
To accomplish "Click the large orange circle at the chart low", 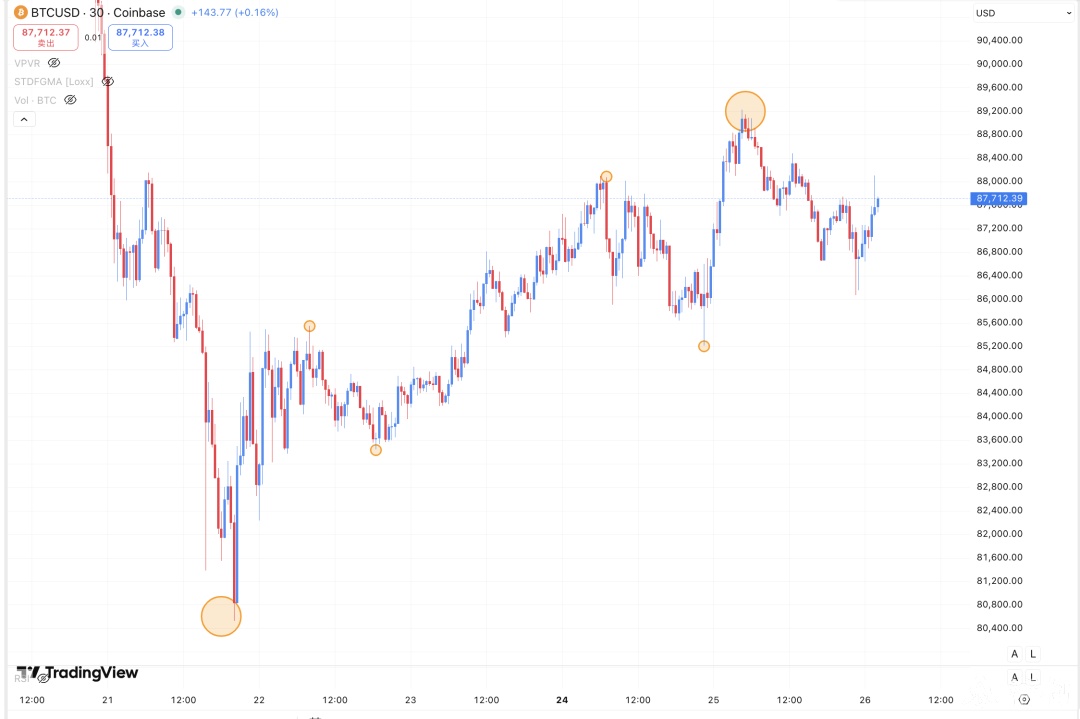I will coord(221,616).
